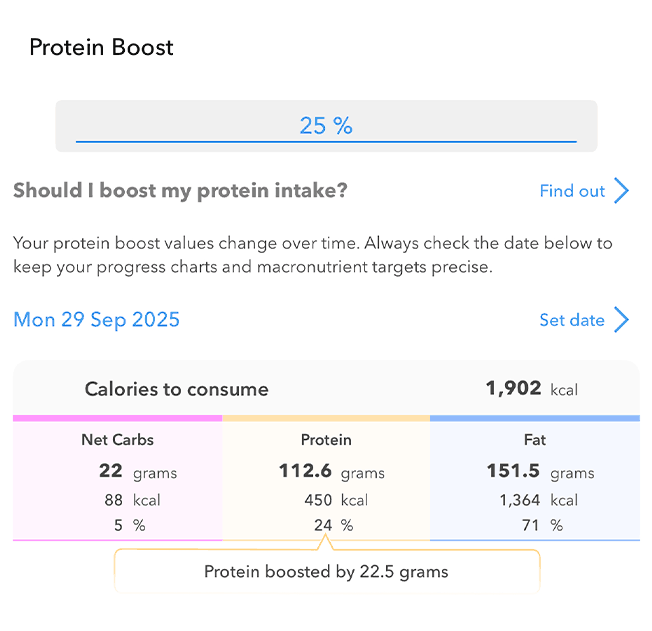Tap the Set date link
The height and width of the screenshot is (631, 652).
[x=572, y=320]
